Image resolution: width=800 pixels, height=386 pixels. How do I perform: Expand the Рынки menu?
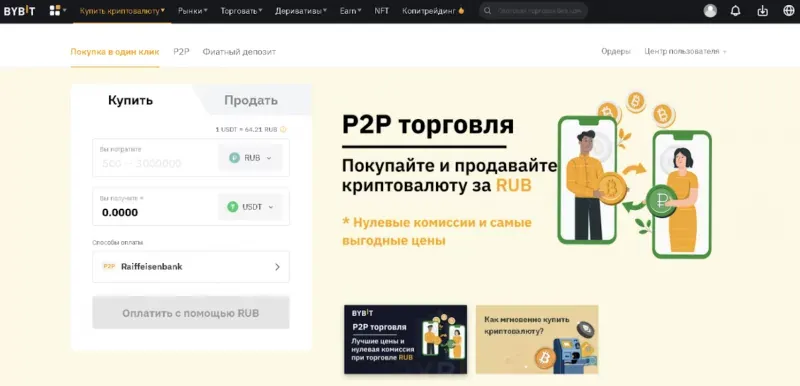point(193,11)
